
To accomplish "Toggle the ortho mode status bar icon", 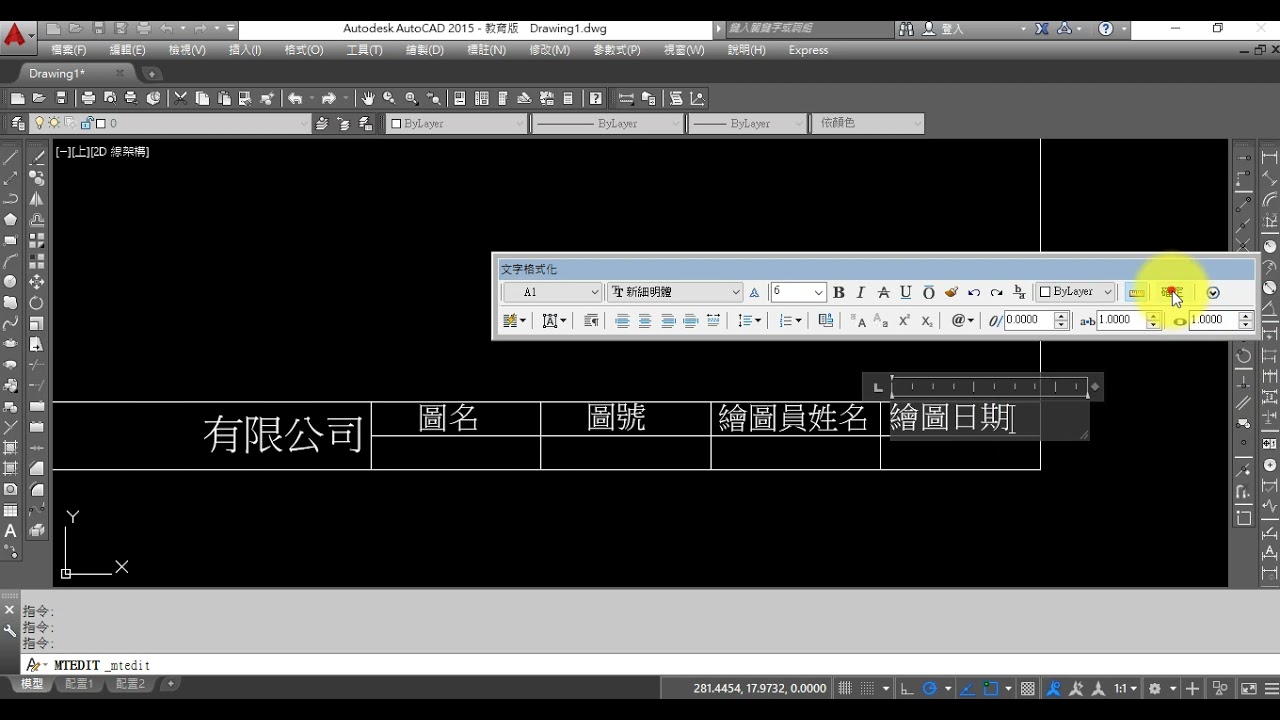I will (x=907, y=689).
